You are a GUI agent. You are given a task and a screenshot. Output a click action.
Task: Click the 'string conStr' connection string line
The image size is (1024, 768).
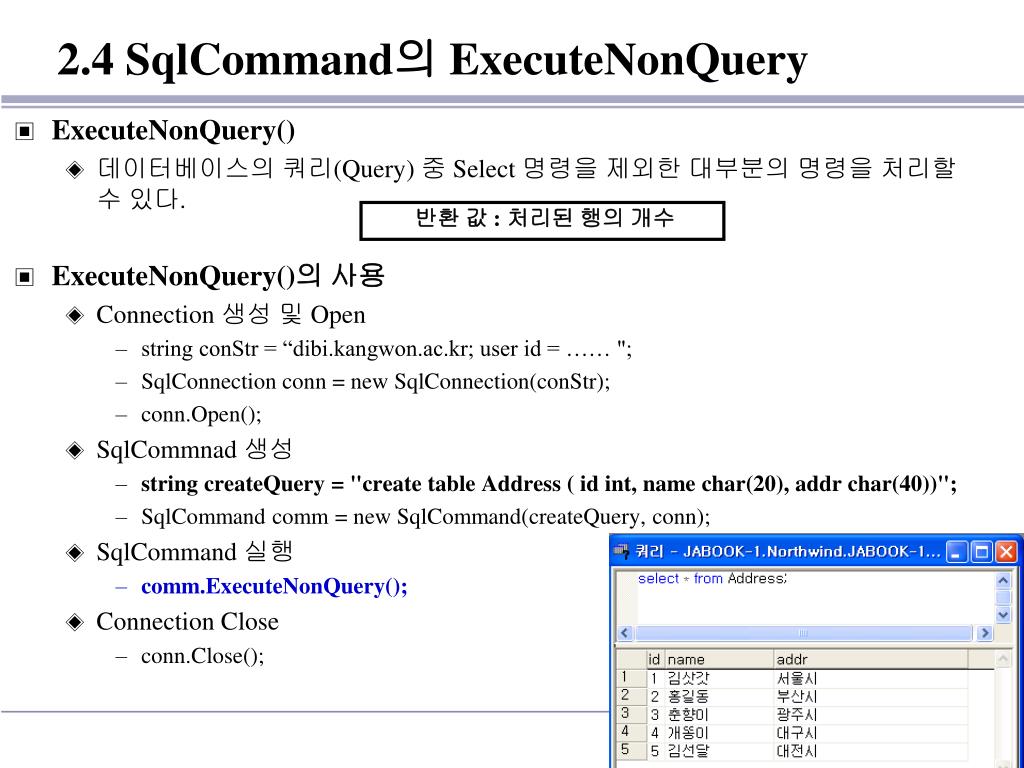pos(386,349)
